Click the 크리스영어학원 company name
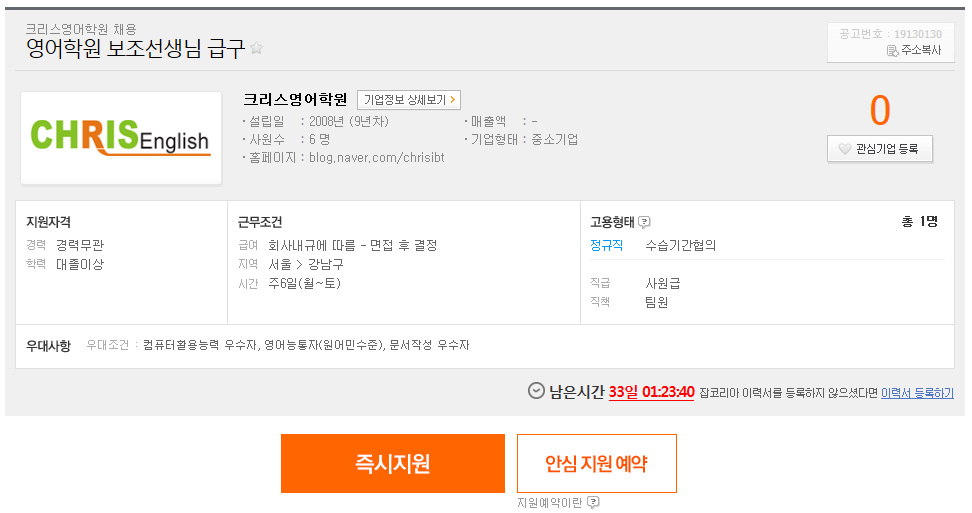The image size is (972, 513). [x=295, y=99]
